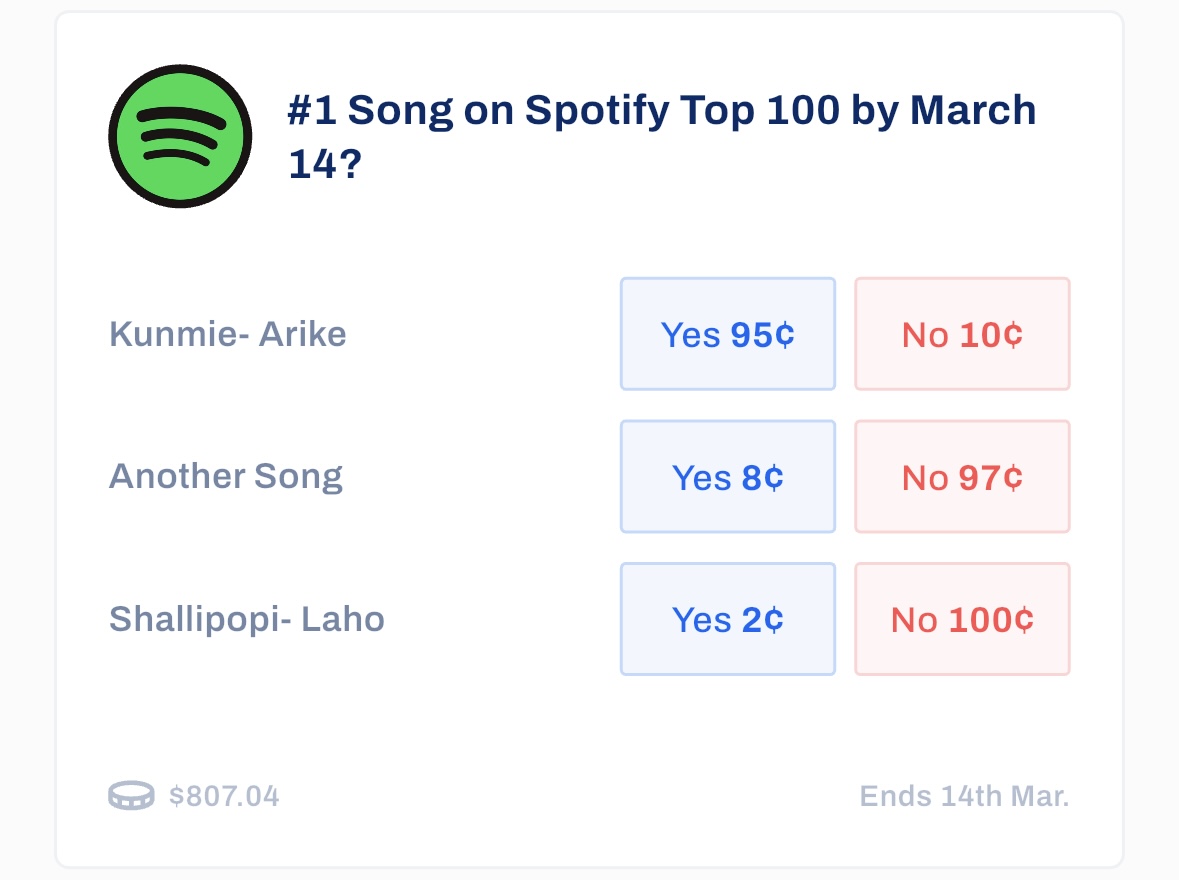Open the Another Song outcome label
The width and height of the screenshot is (1179, 880).
(226, 476)
